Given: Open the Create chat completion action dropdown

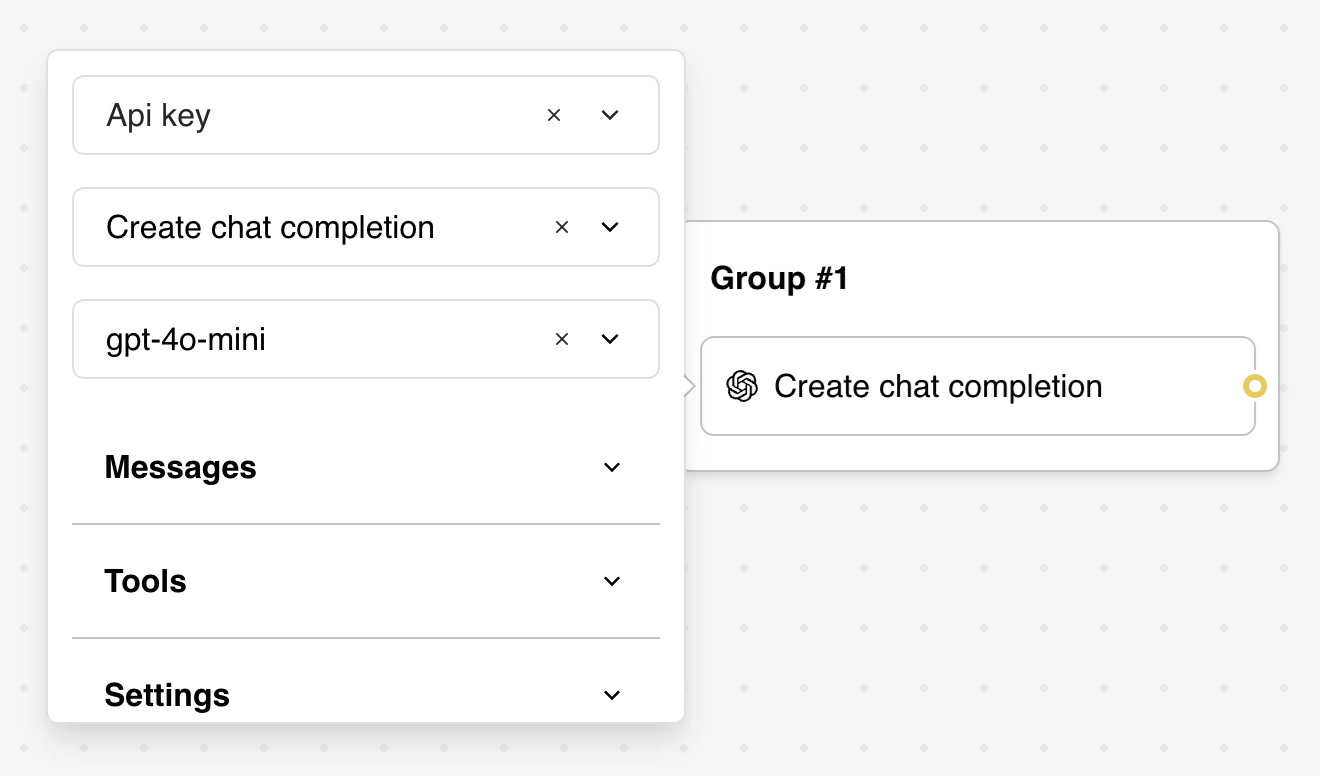Looking at the screenshot, I should tap(610, 227).
